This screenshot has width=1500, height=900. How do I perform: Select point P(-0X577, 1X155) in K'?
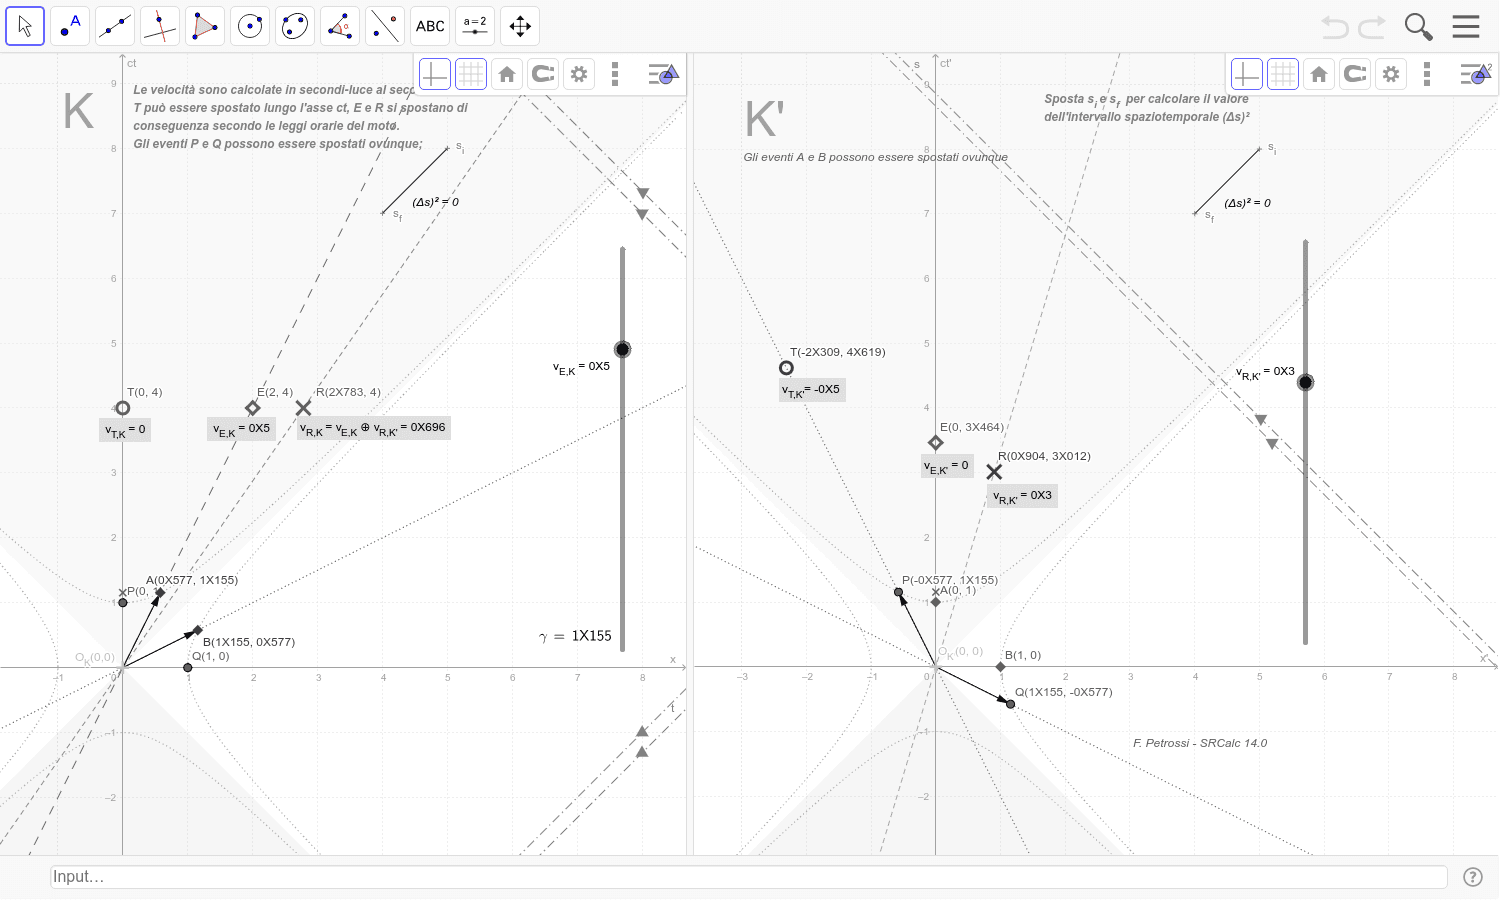[899, 592]
